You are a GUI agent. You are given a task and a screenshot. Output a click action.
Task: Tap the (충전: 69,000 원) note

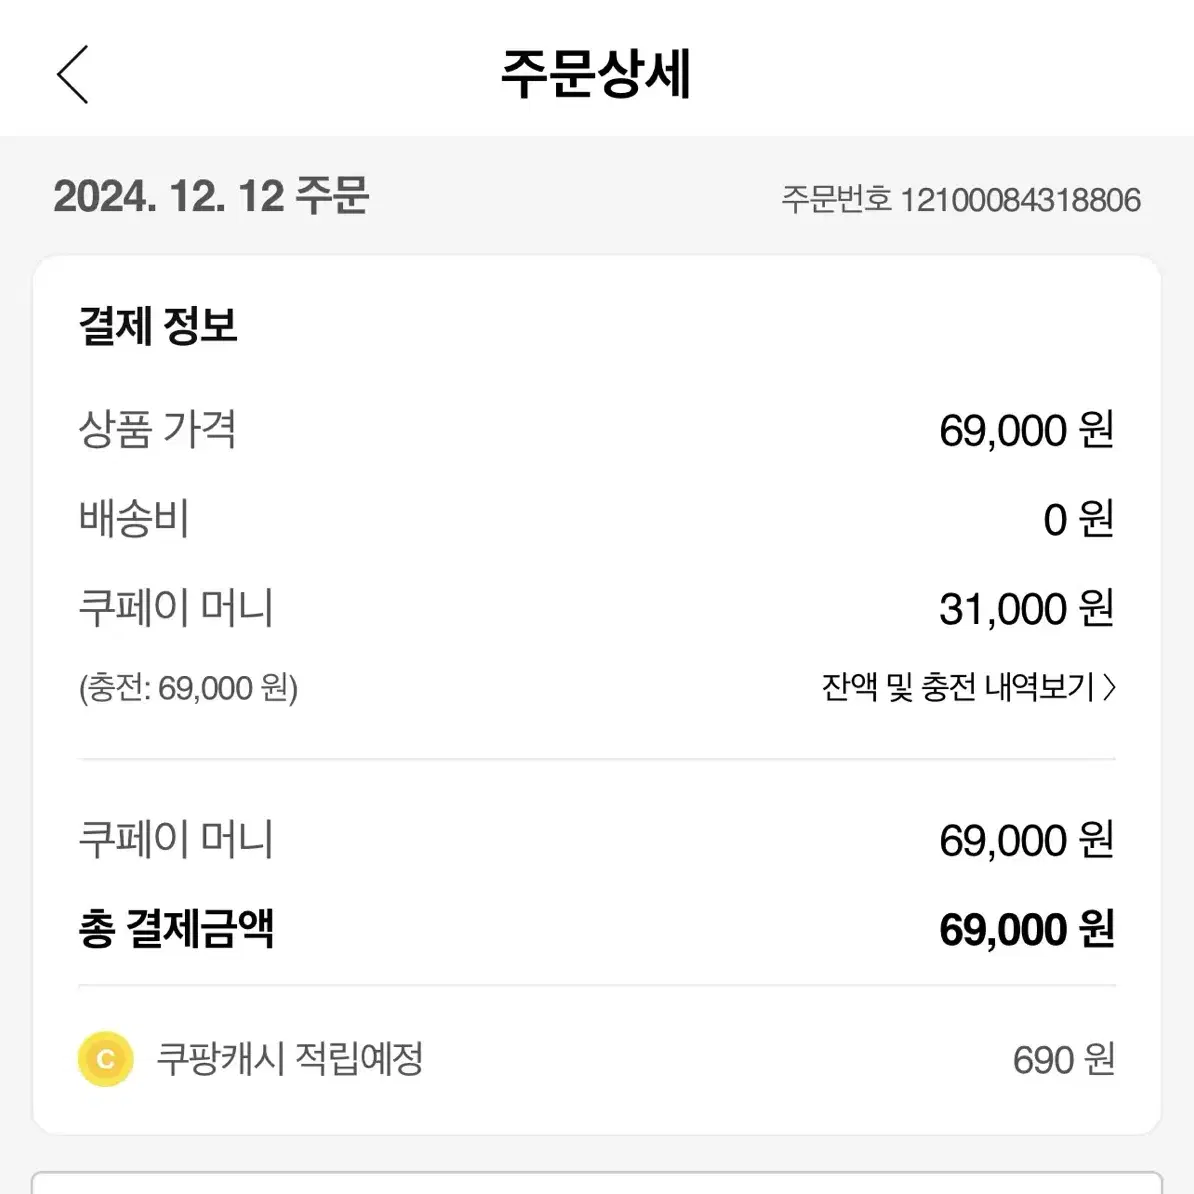coord(188,688)
